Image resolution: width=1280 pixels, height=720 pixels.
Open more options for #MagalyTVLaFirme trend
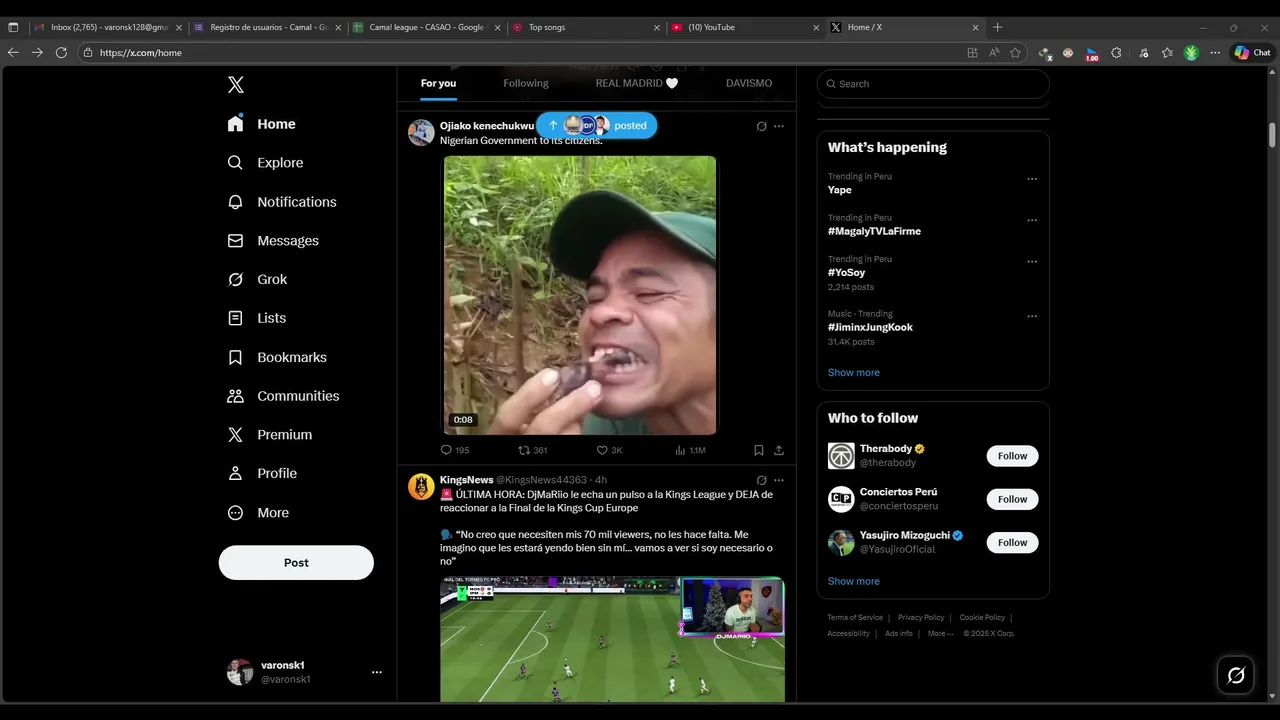[1032, 220]
